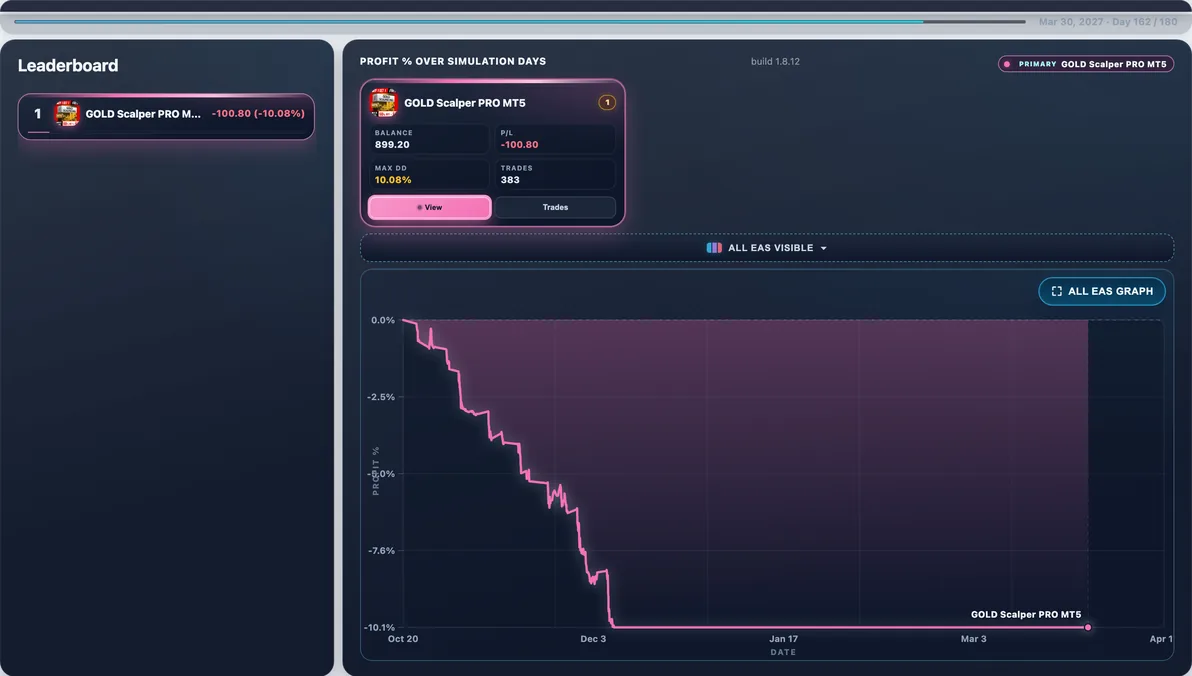Click the TRADES 383 value

(510, 180)
